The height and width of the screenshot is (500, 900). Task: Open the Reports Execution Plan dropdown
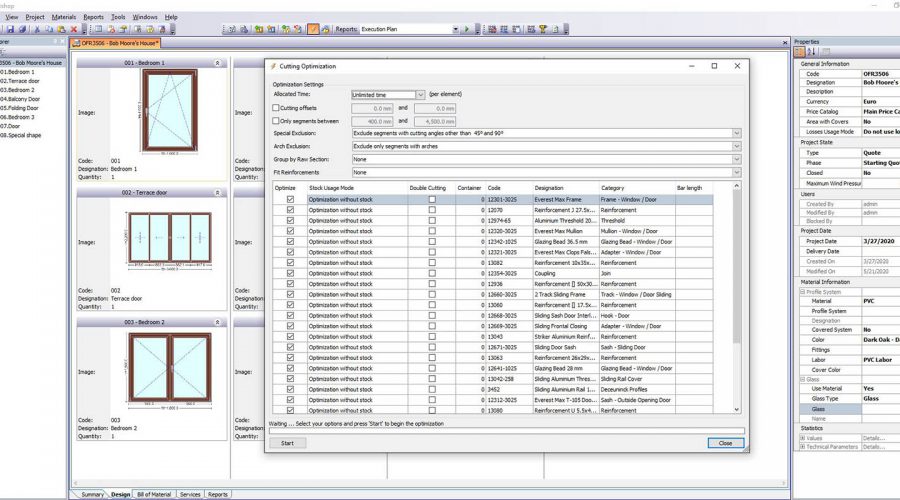click(455, 29)
